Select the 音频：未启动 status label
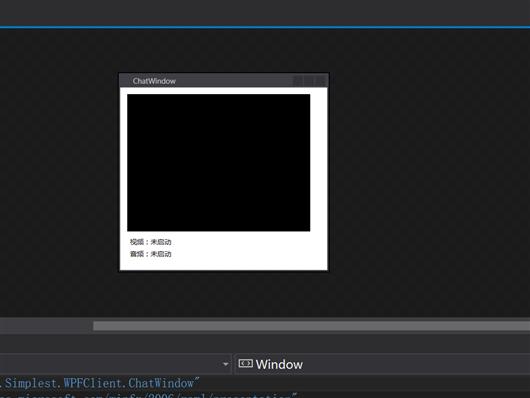530x398 pixels. (150, 254)
